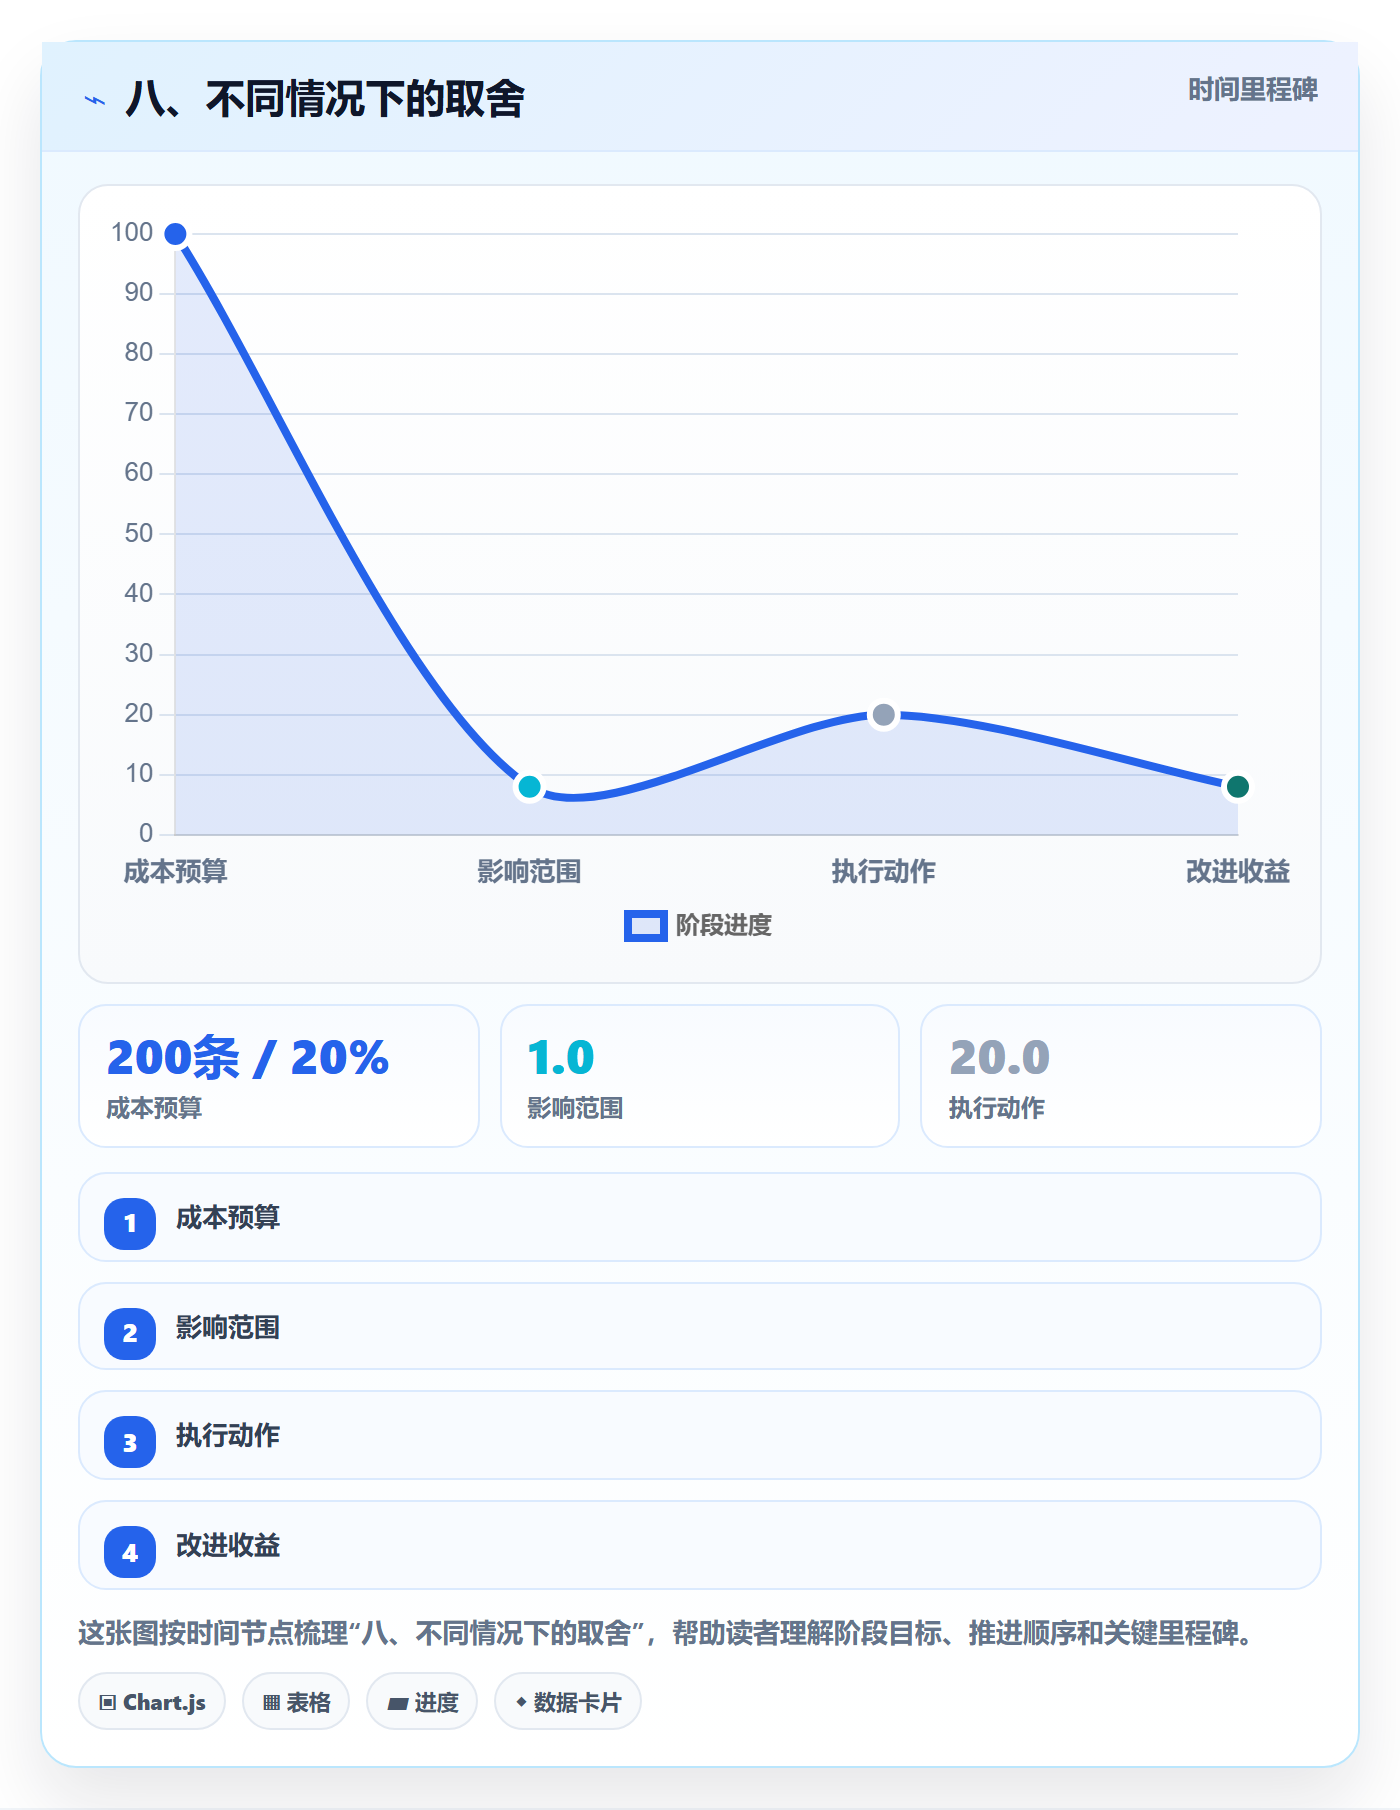Select the blue data point at 100
Screen dimensions: 1400x1810
(175, 234)
